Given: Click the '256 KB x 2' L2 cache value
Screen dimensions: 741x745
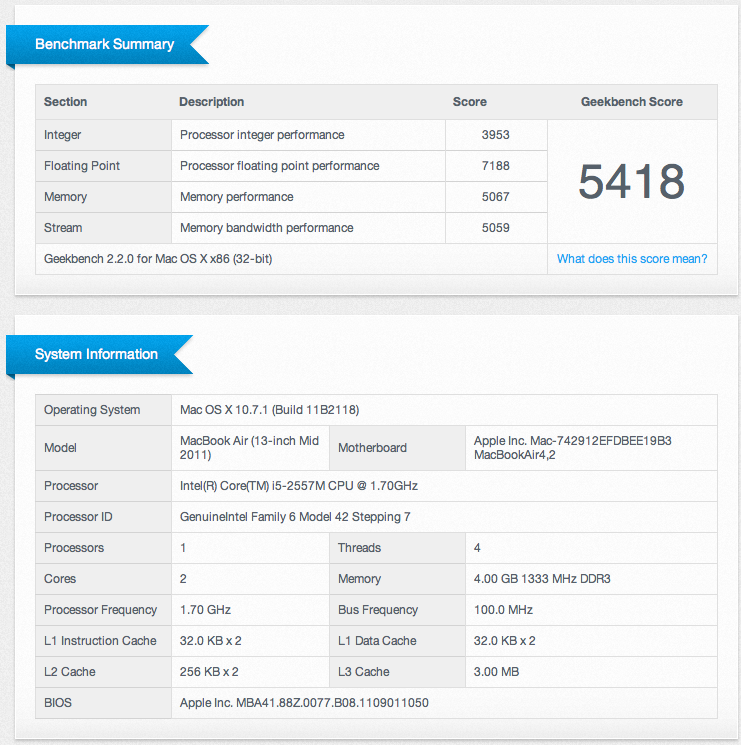Looking at the screenshot, I should tap(209, 672).
